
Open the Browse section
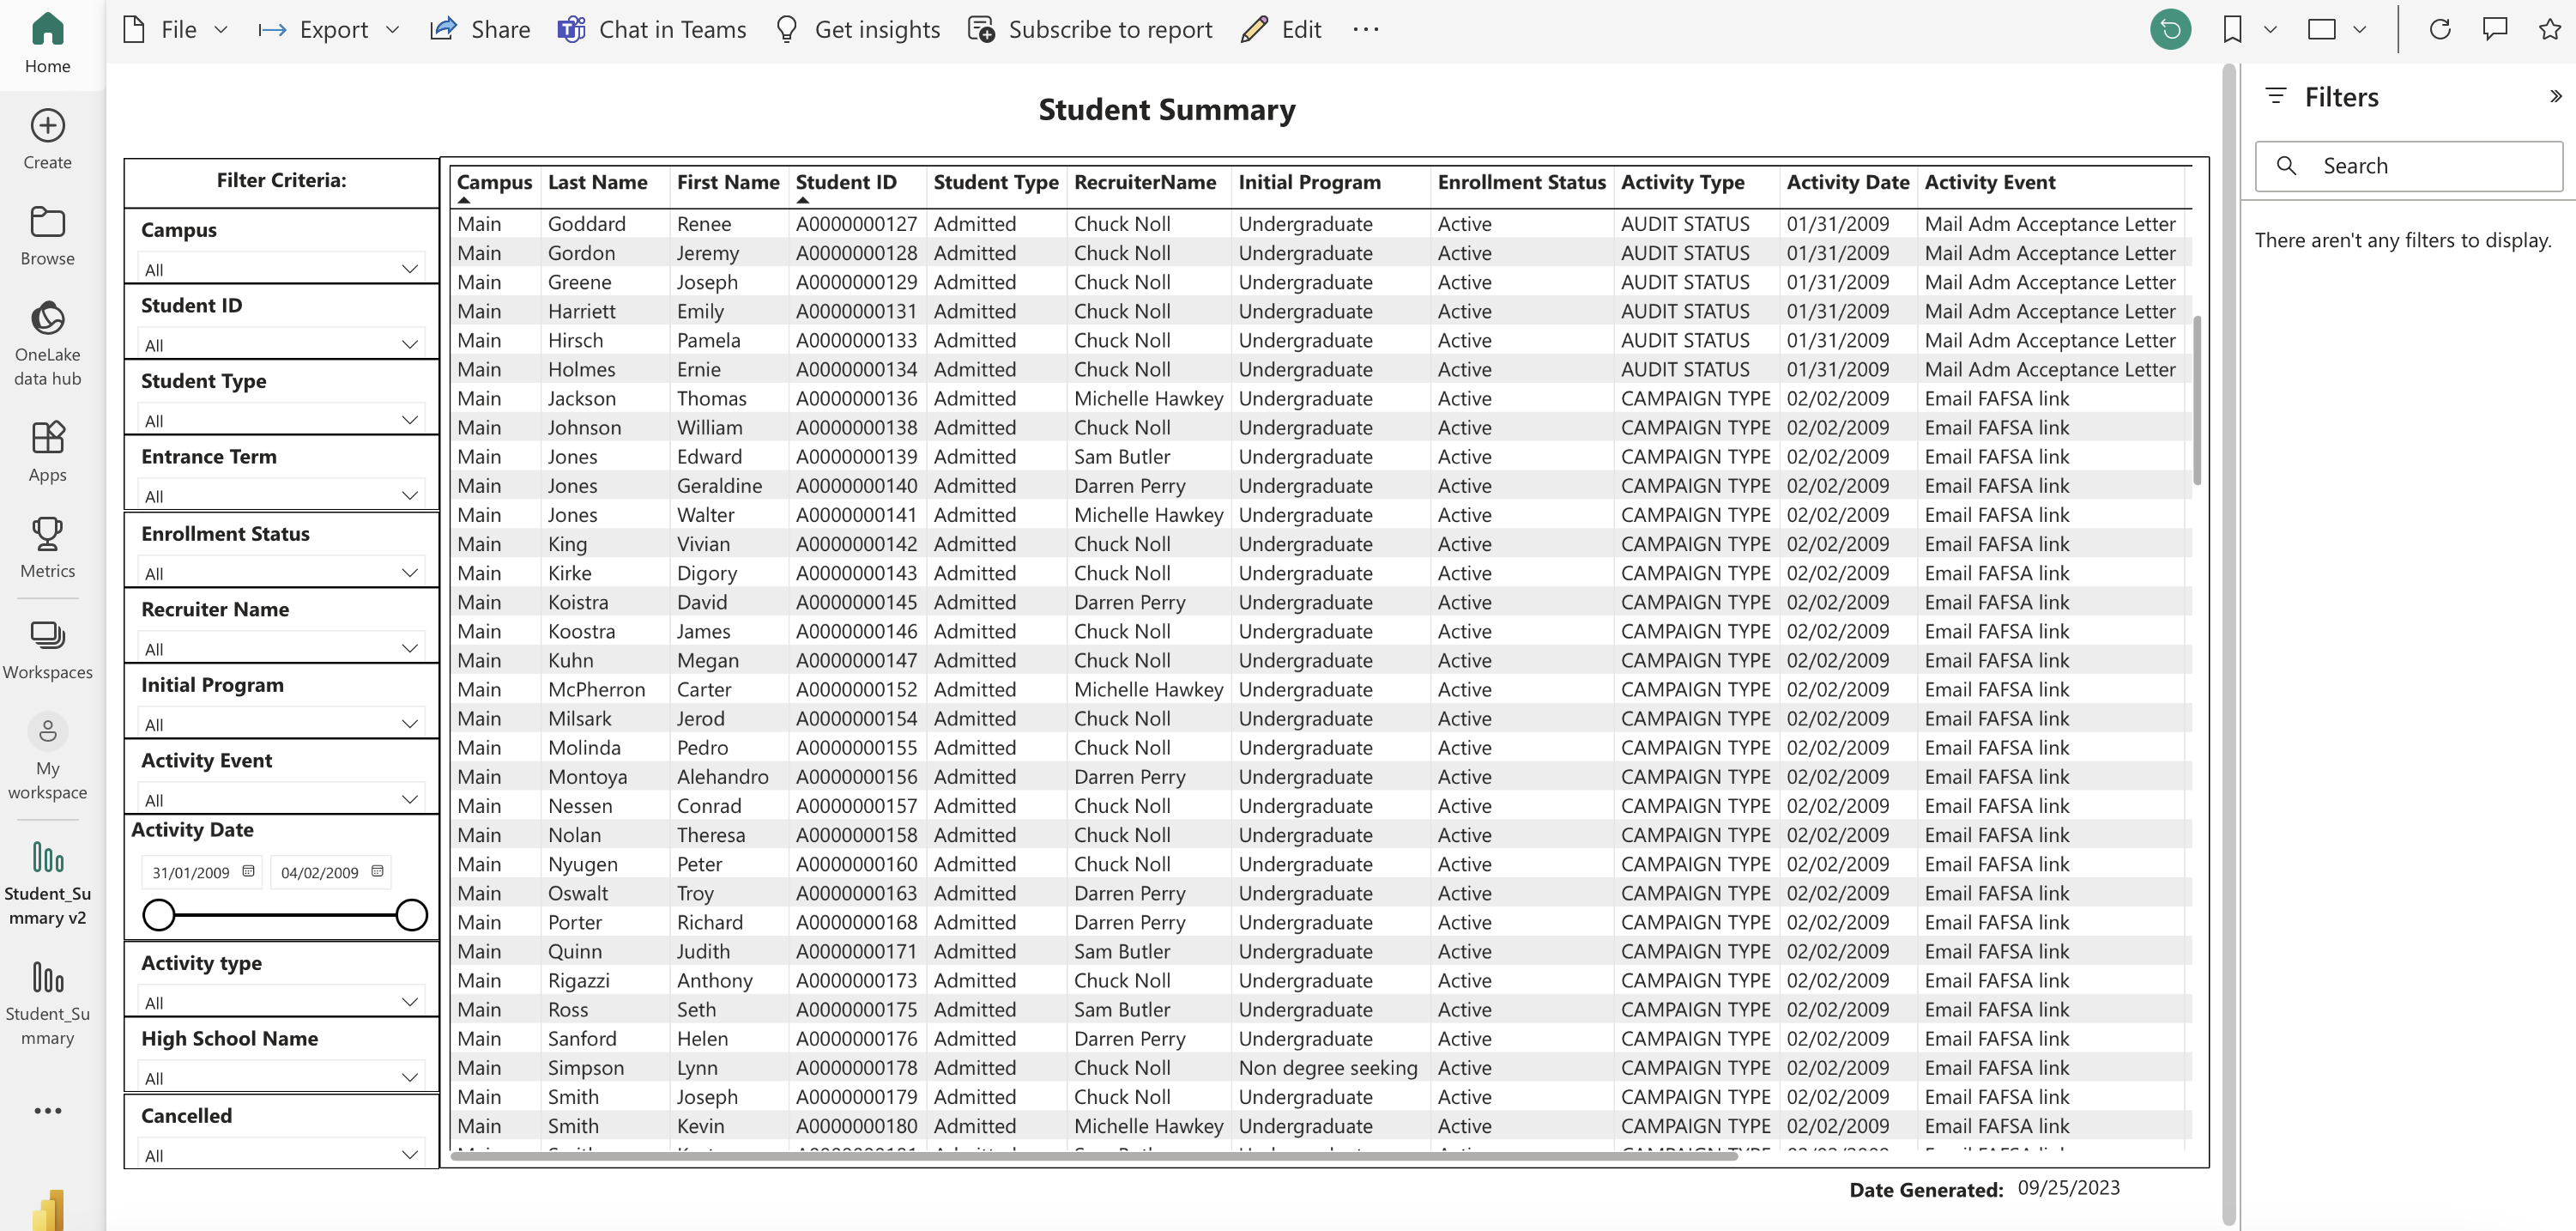coord(47,236)
